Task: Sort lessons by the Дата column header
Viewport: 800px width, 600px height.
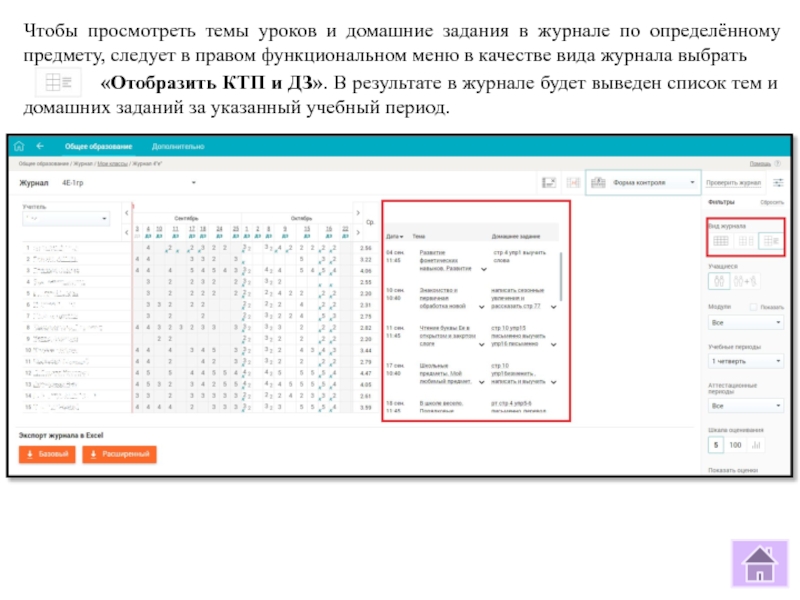Action: coord(394,236)
